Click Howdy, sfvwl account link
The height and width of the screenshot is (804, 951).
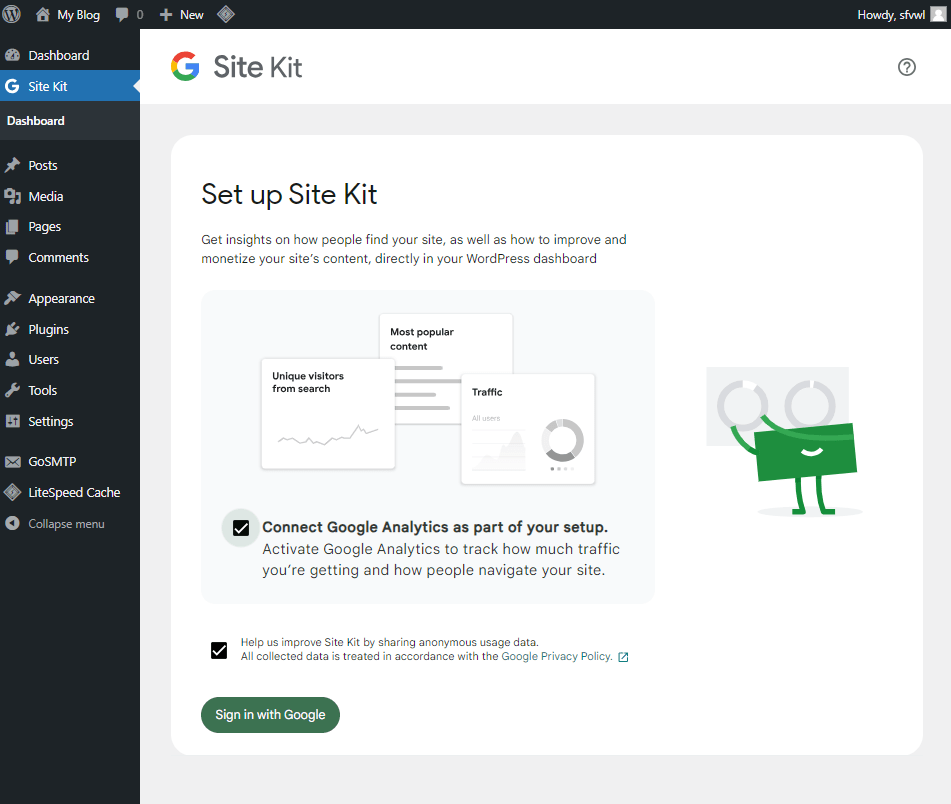pos(891,15)
